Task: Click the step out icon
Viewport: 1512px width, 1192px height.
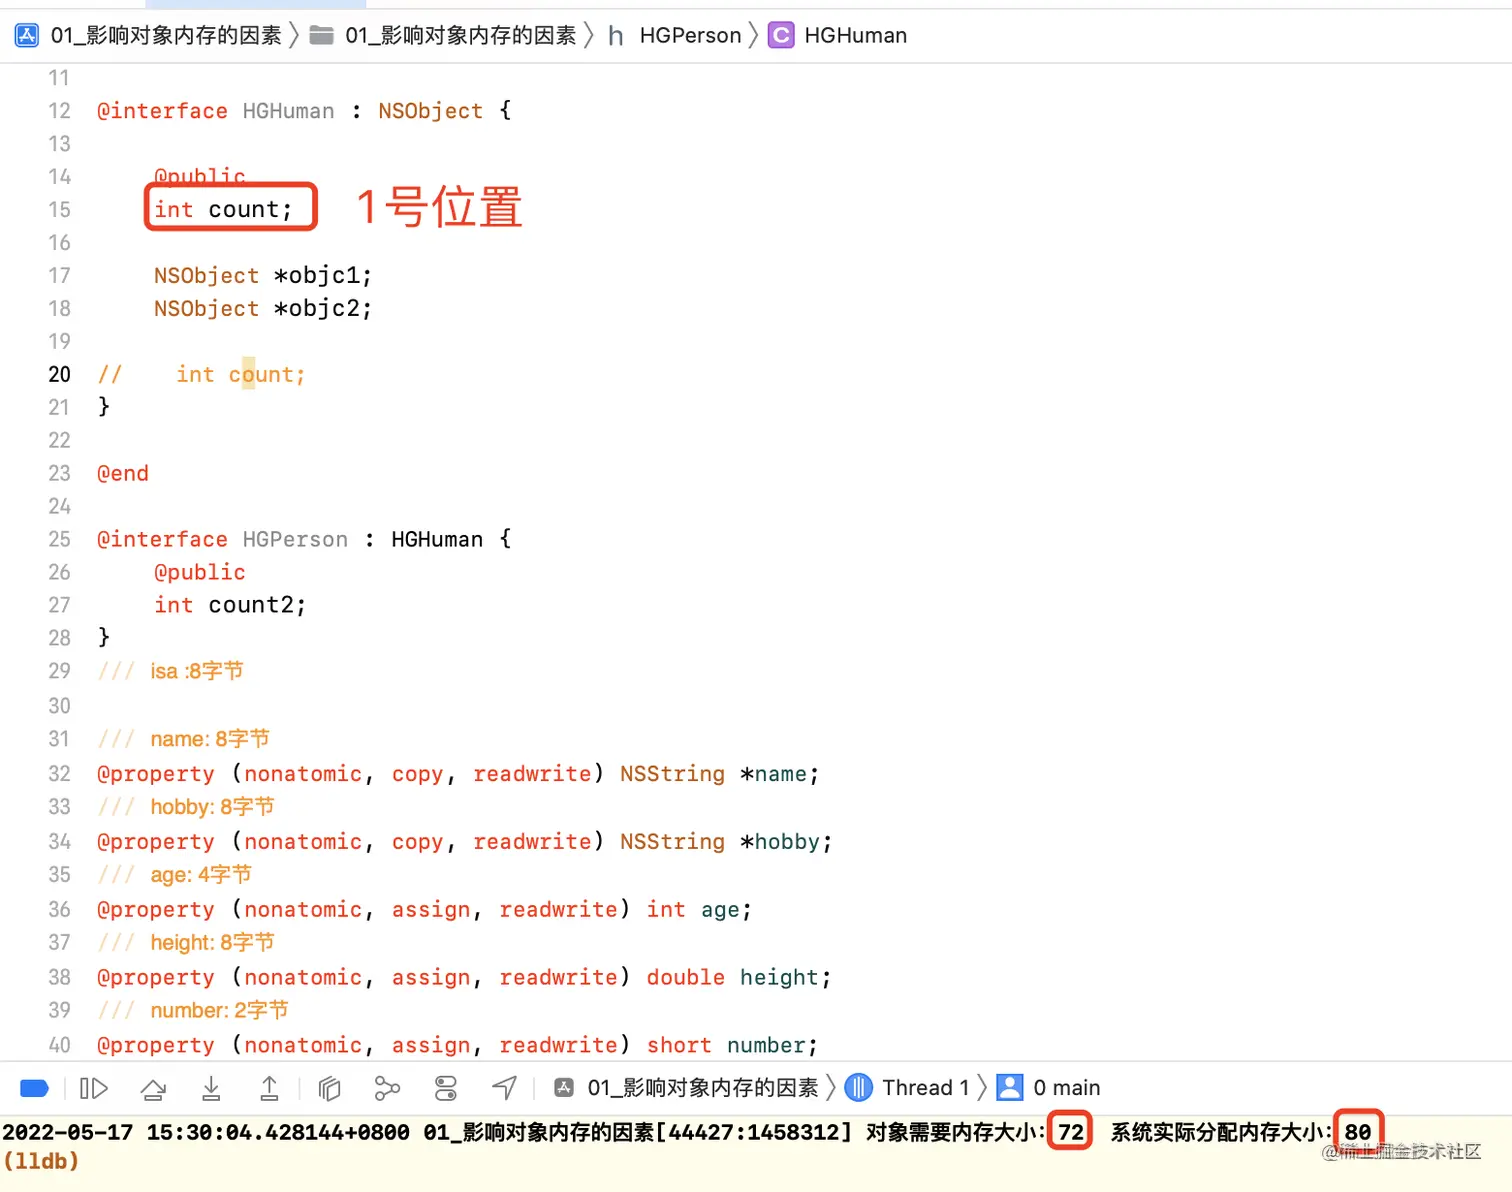Action: pyautogui.click(x=269, y=1088)
